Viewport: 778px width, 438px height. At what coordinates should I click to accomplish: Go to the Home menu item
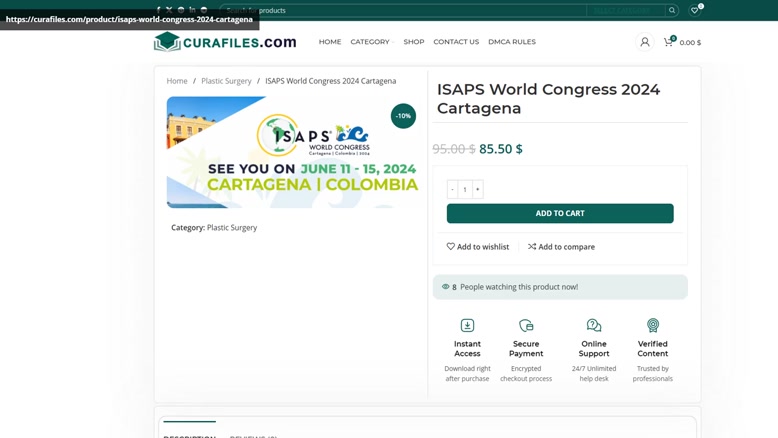(x=330, y=42)
